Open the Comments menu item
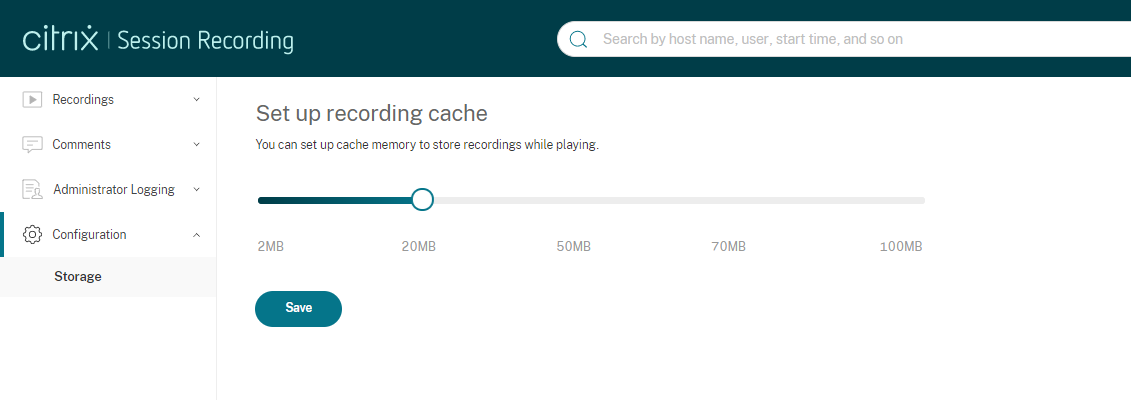 coord(81,144)
